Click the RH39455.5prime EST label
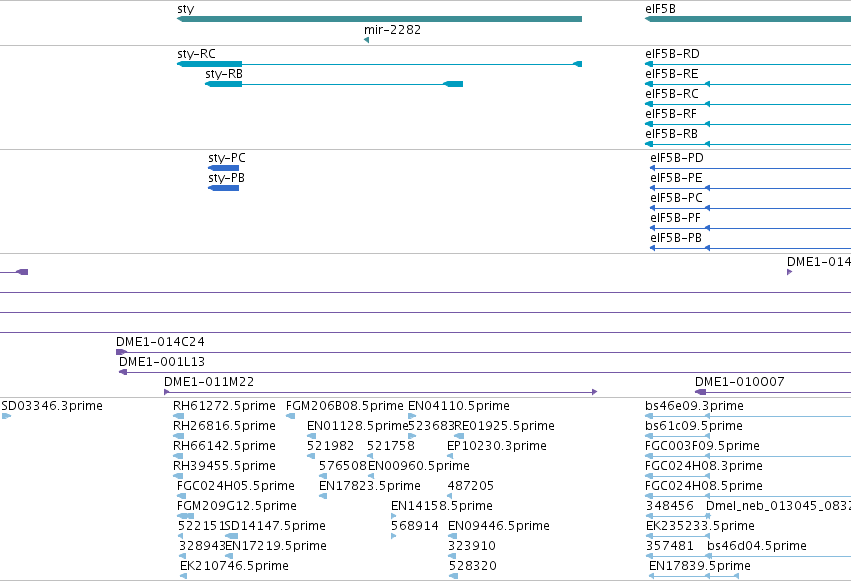 [x=224, y=466]
